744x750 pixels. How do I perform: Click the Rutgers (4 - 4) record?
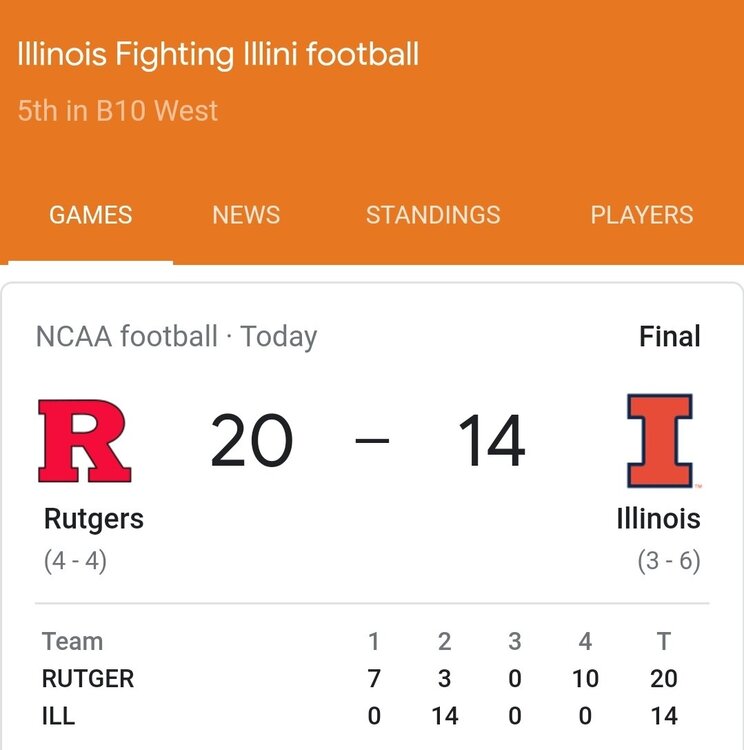75,561
